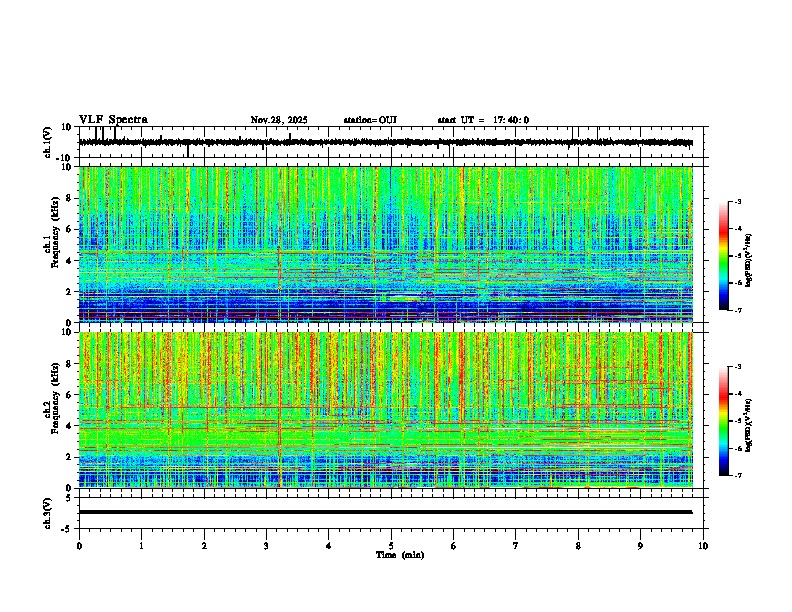Viewport: 792px width, 612px height.
Task: Click the ch.1 spectrogram color scale bar
Action: 723,256
